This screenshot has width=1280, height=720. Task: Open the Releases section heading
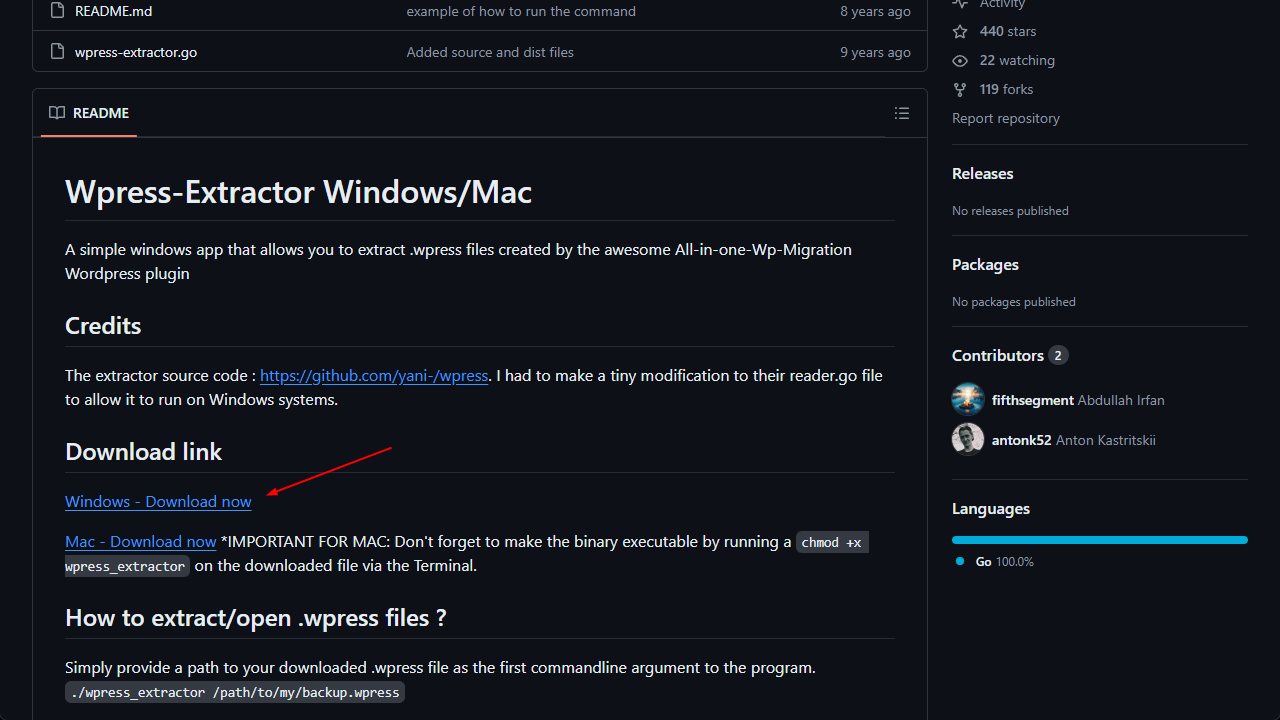tap(982, 173)
